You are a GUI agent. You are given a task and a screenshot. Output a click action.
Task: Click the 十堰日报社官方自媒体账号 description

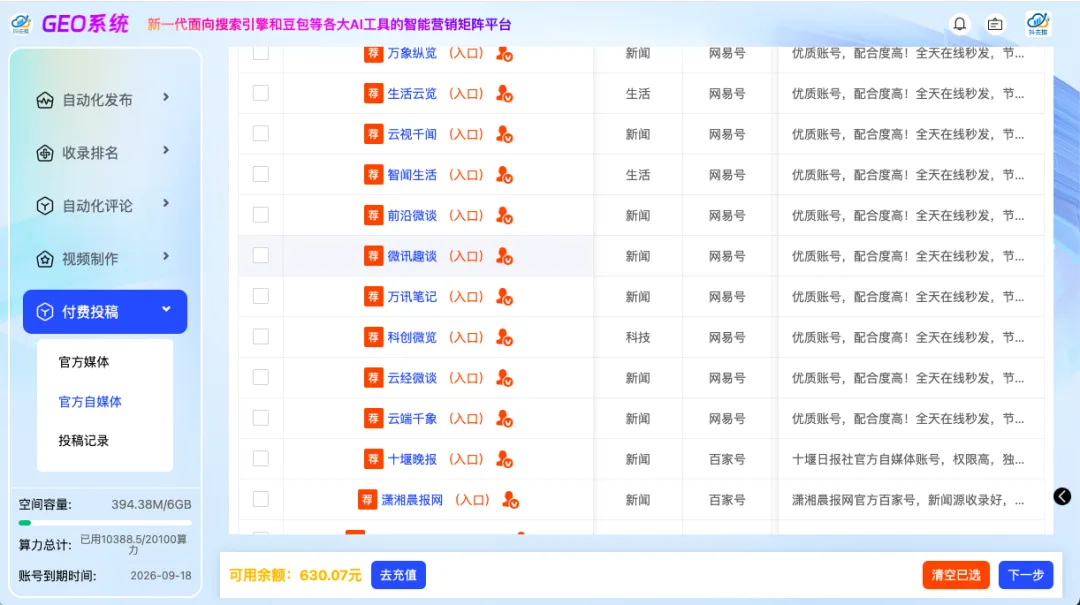908,460
